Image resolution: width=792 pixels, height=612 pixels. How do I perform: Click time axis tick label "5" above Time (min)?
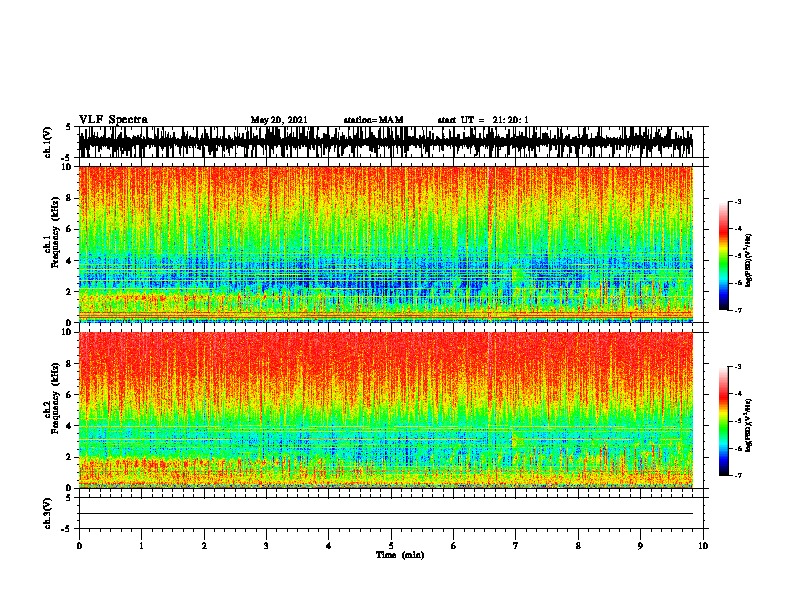[391, 546]
